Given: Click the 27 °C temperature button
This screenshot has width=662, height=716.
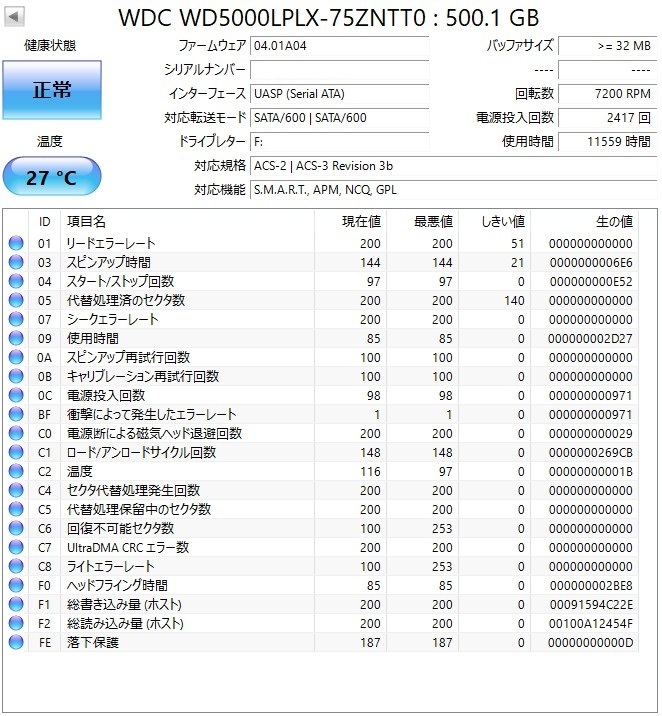Looking at the screenshot, I should point(52,177).
